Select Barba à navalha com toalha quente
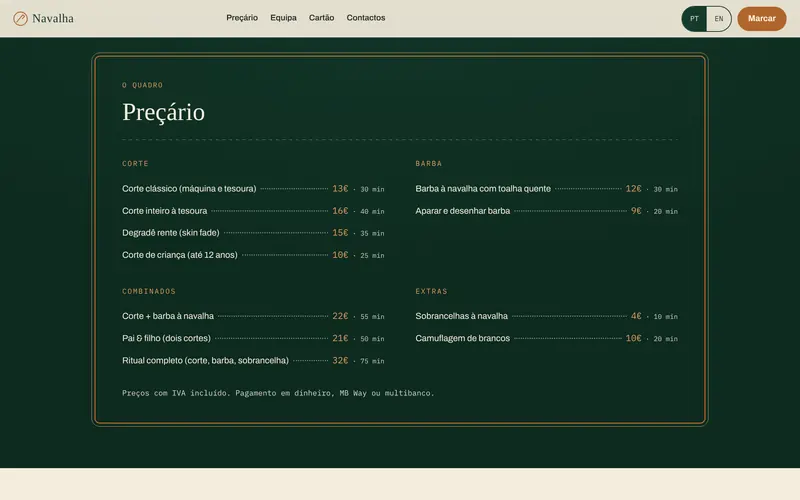Viewport: 800px width, 500px height. pos(483,189)
